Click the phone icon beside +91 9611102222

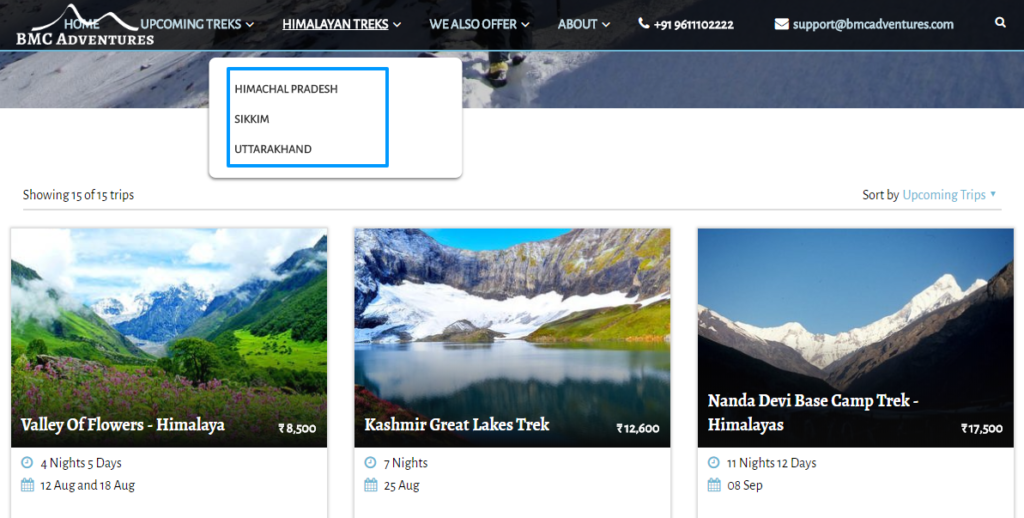pyautogui.click(x=644, y=24)
